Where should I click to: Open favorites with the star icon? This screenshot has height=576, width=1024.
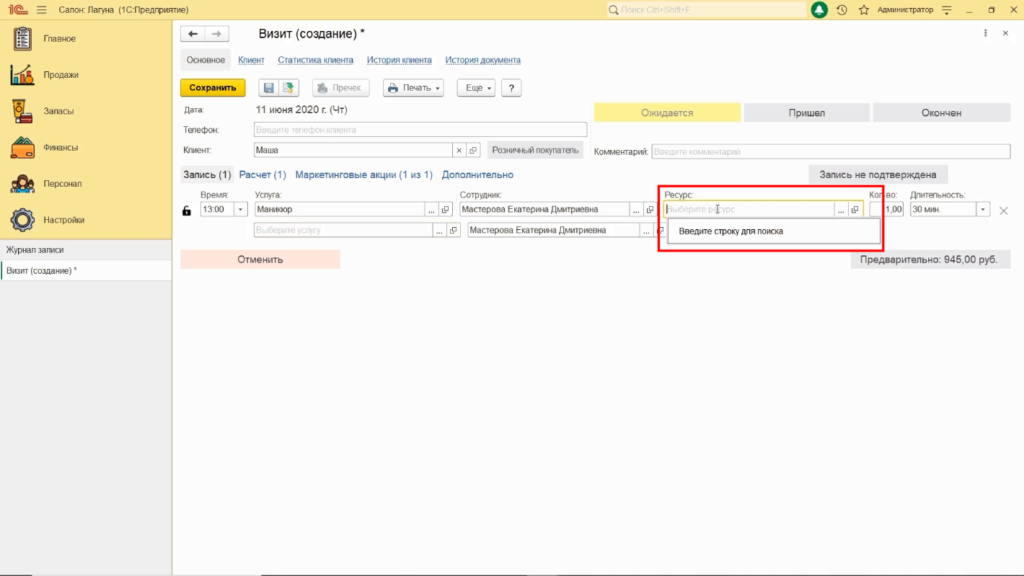pos(864,10)
